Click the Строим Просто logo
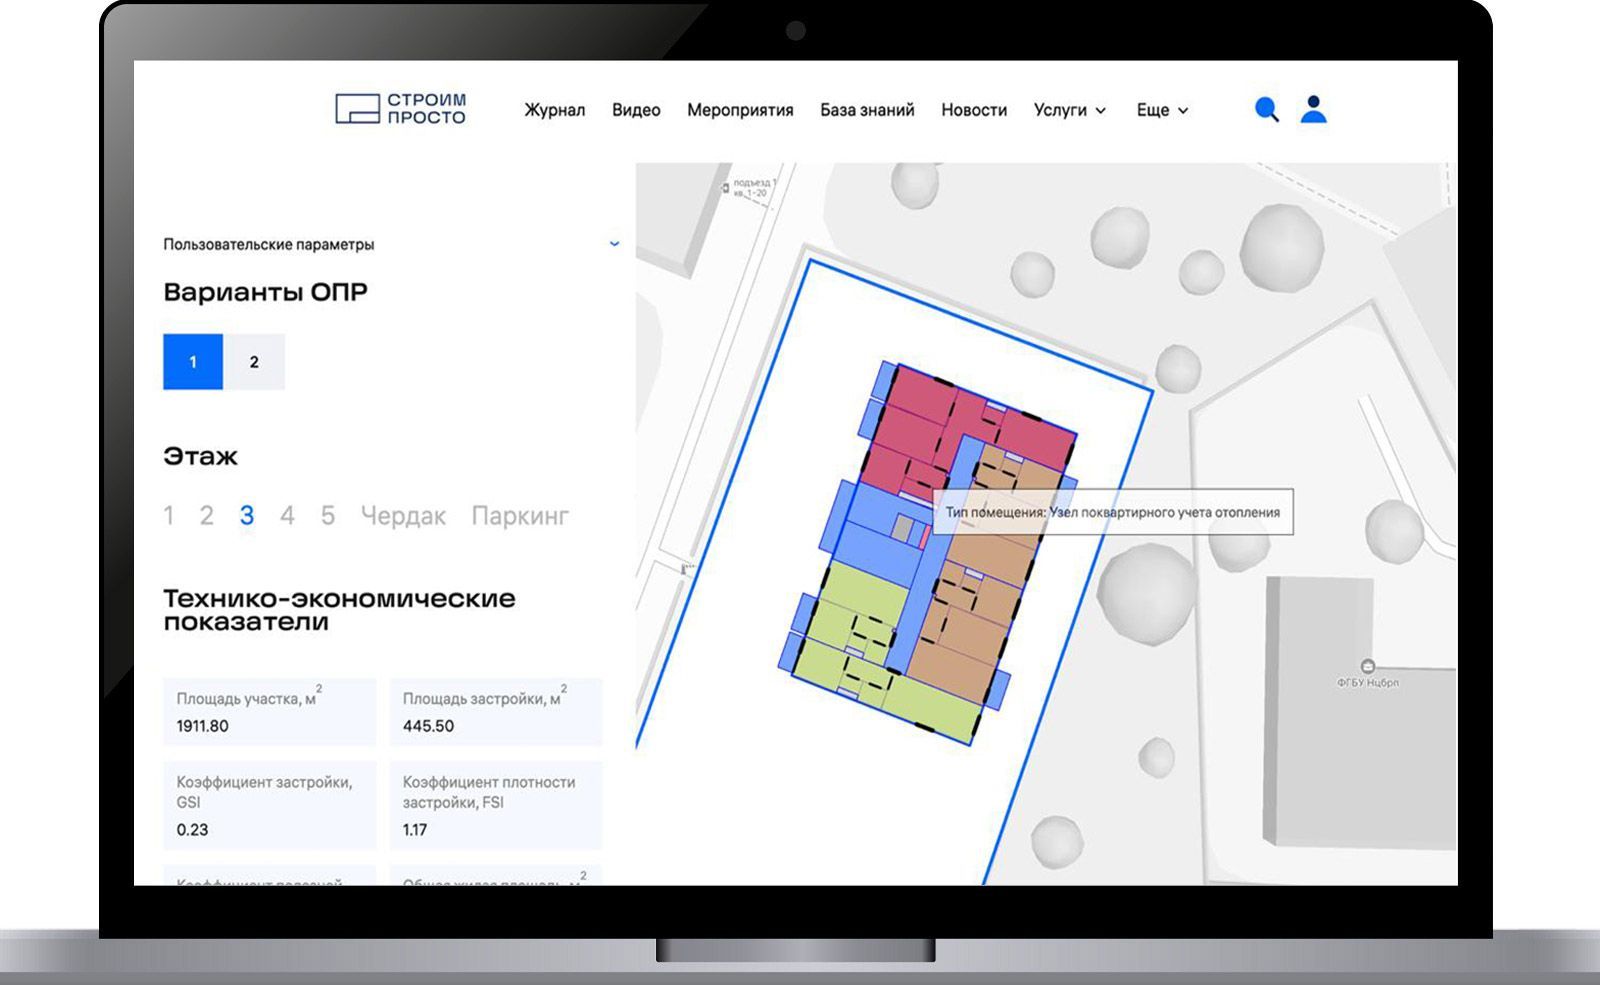Viewport: 1600px width, 985px height. pos(401,109)
